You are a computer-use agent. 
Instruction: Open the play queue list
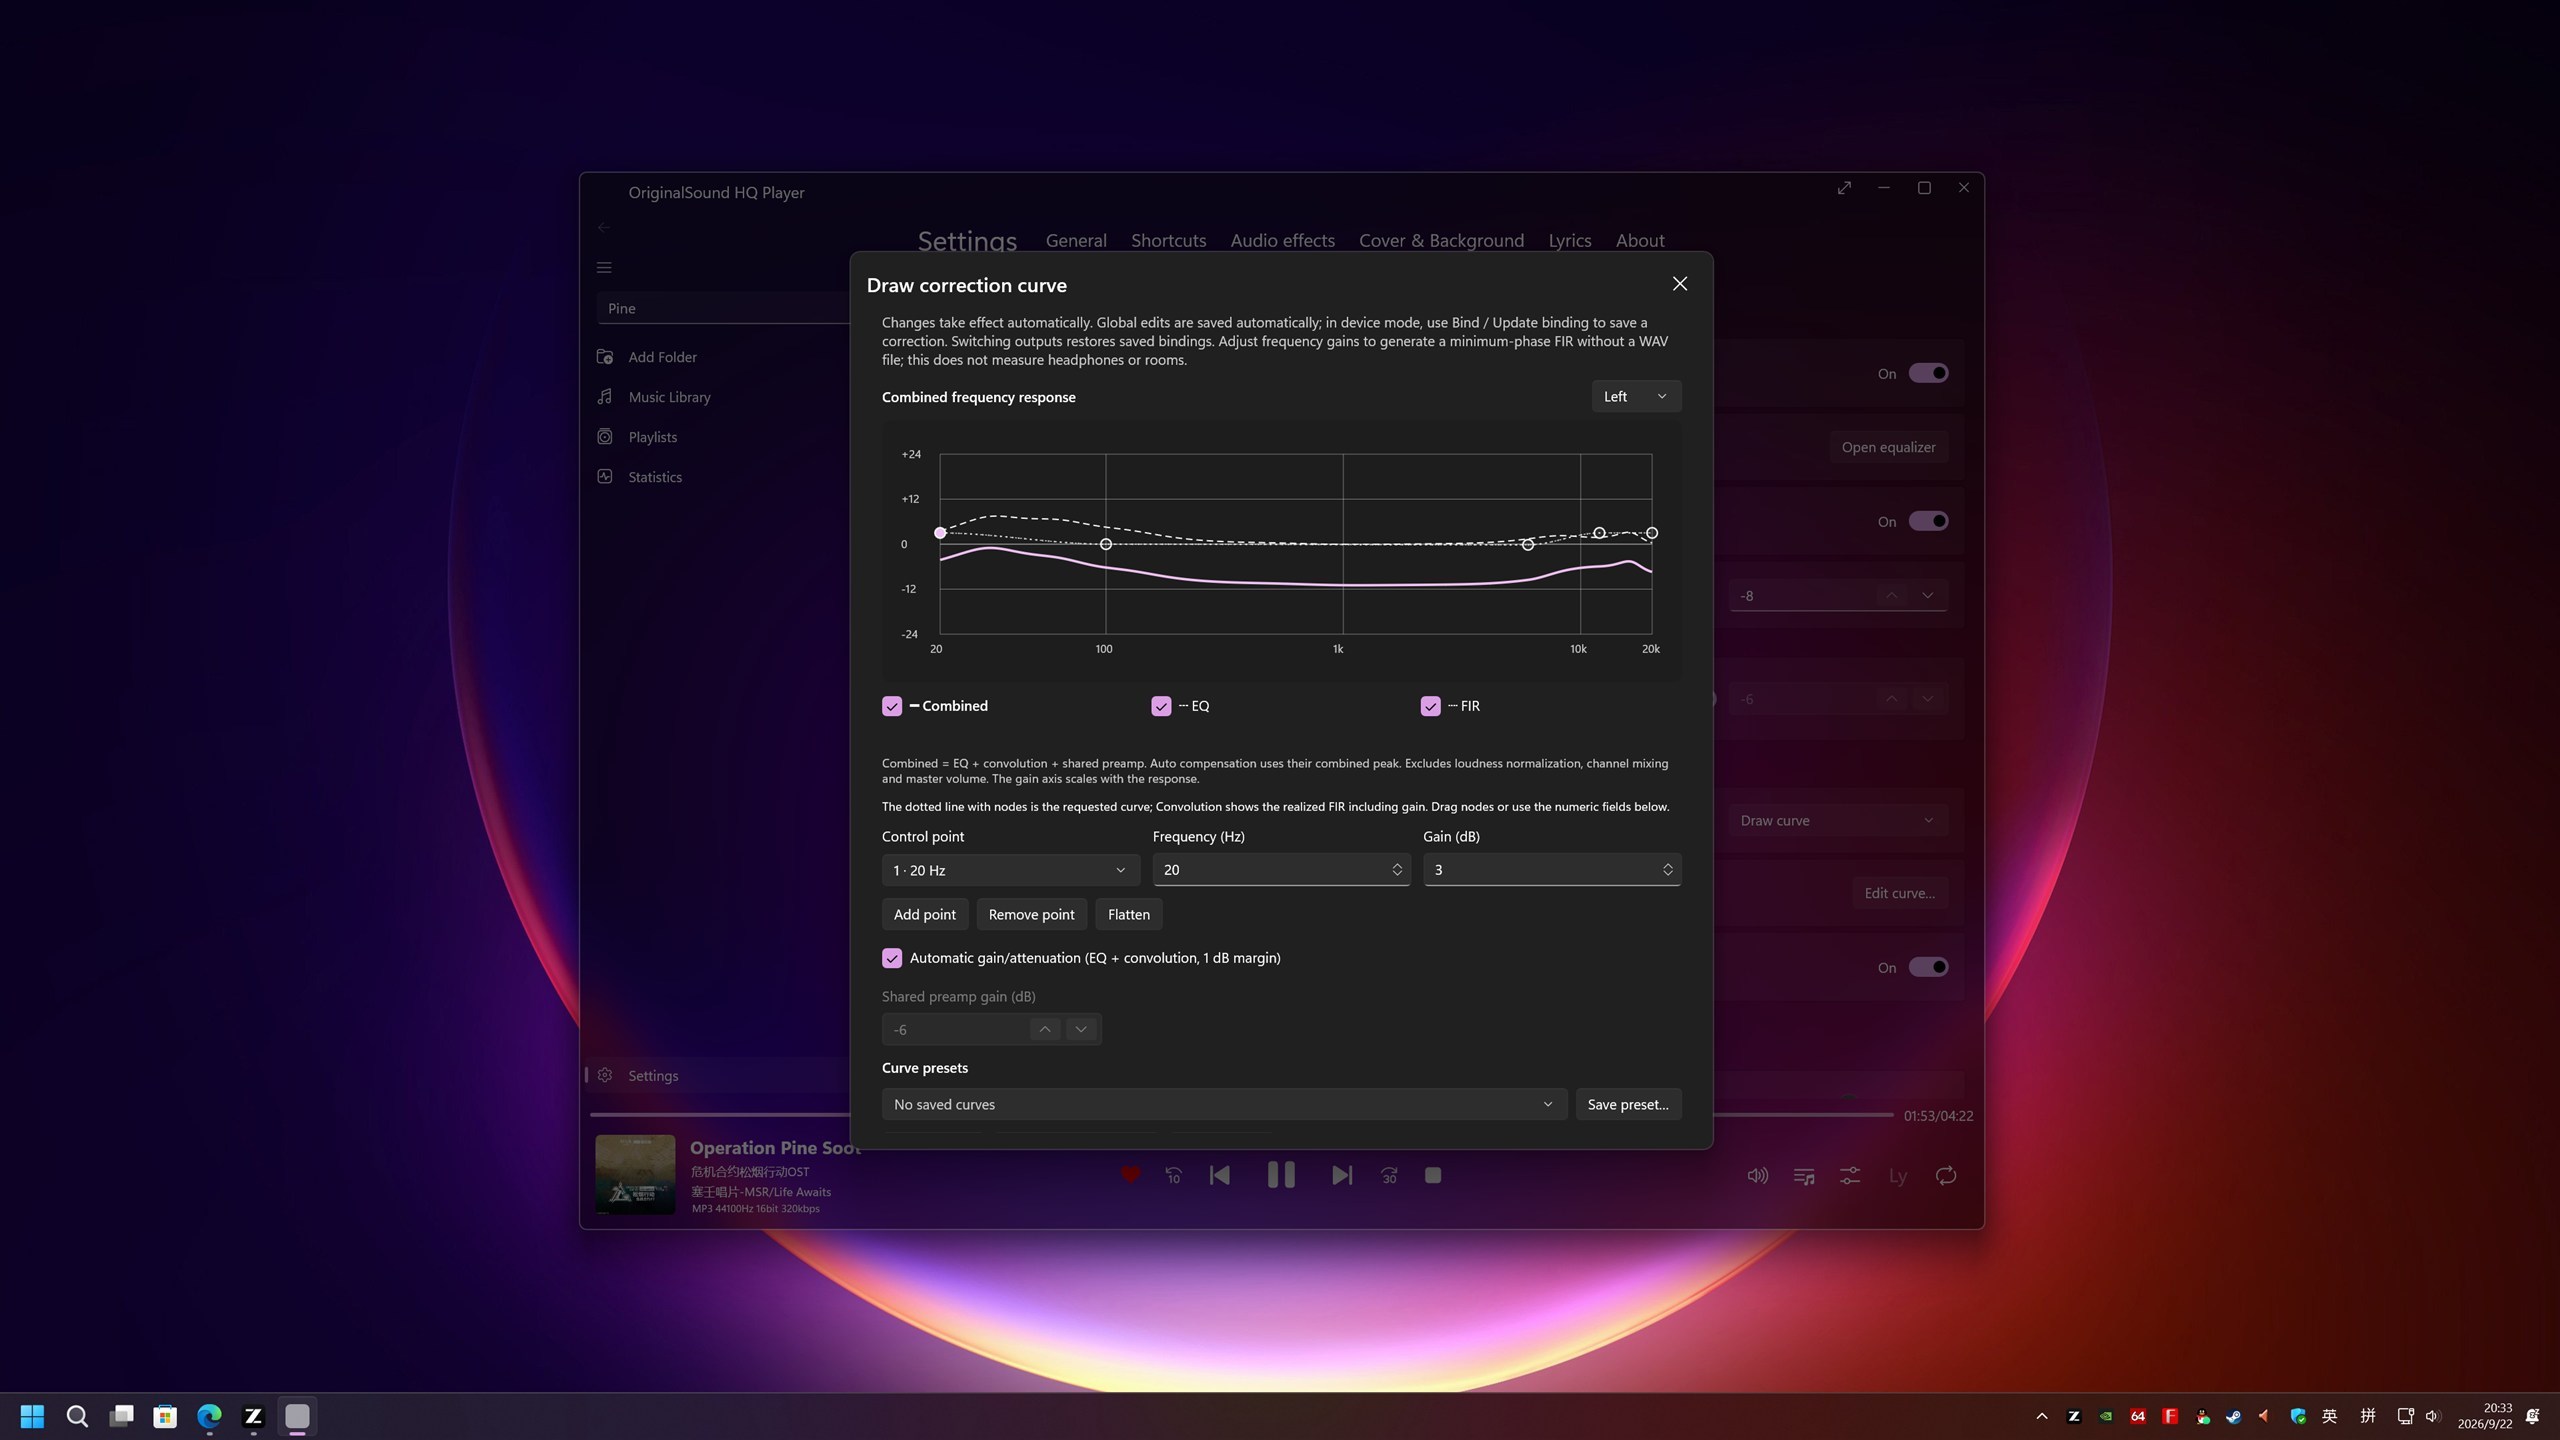point(1804,1176)
